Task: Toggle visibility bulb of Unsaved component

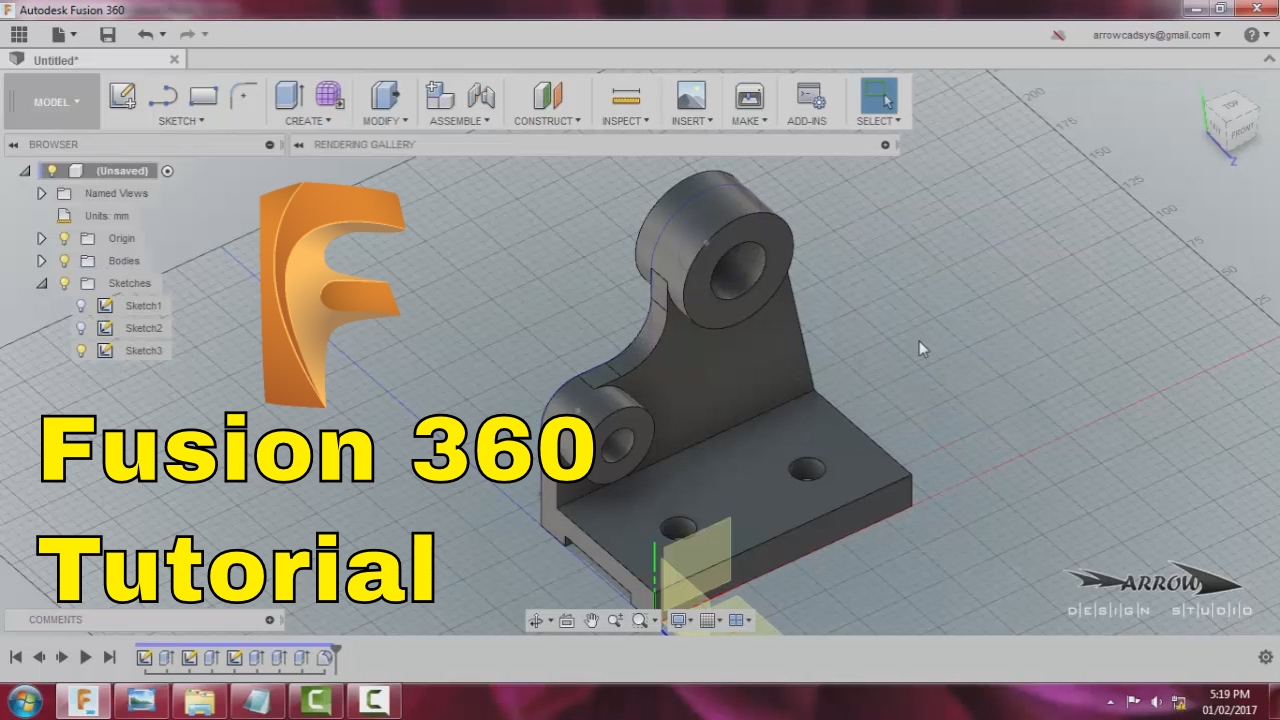Action: coord(52,171)
